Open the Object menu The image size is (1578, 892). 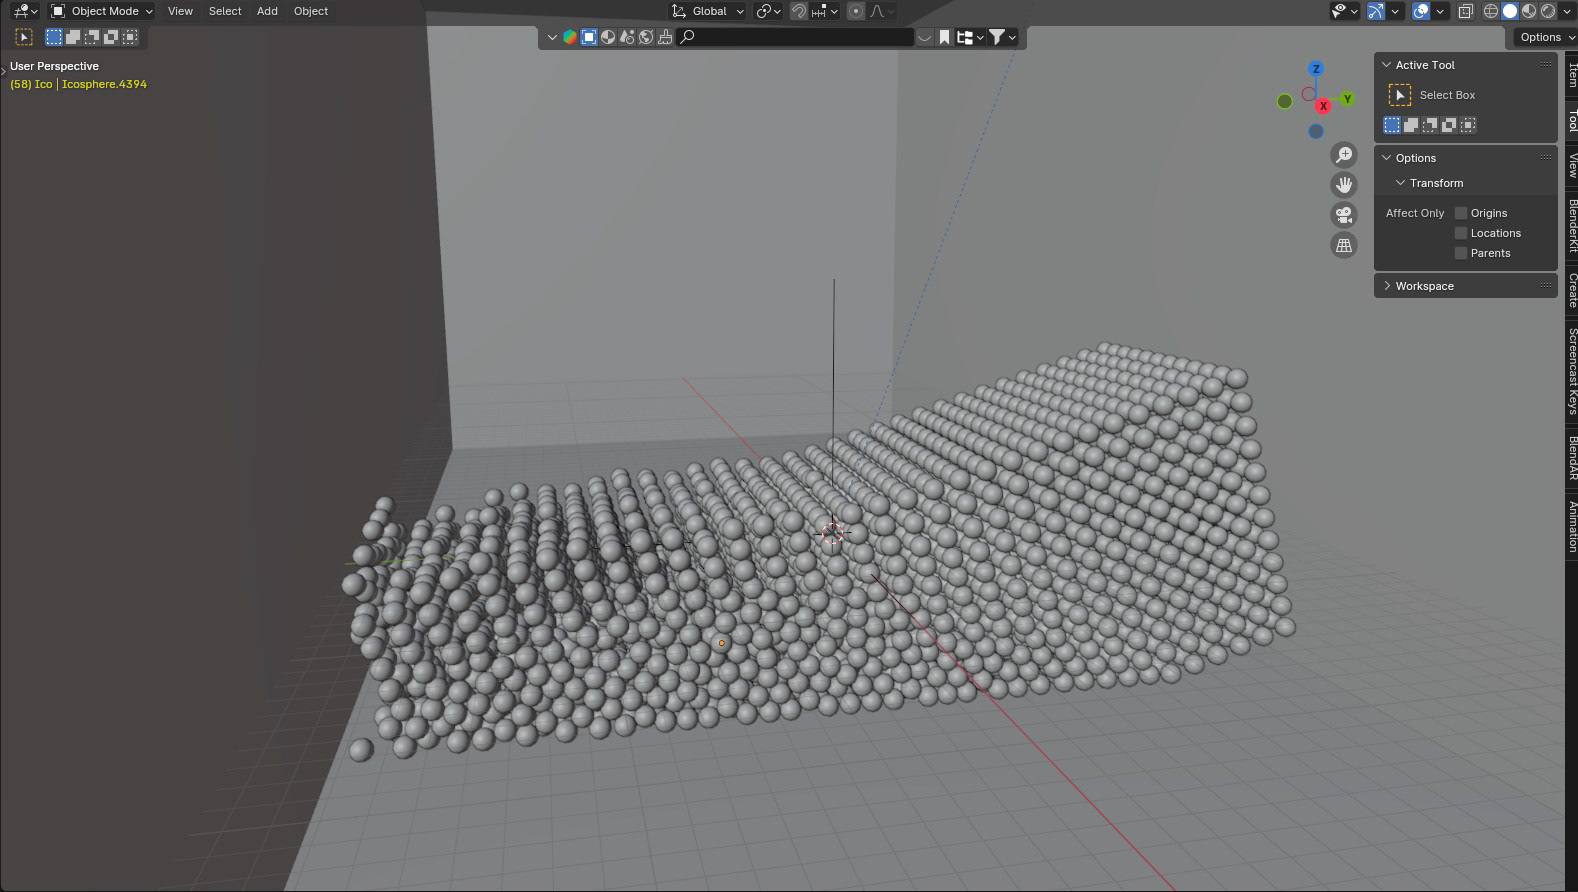click(x=311, y=11)
